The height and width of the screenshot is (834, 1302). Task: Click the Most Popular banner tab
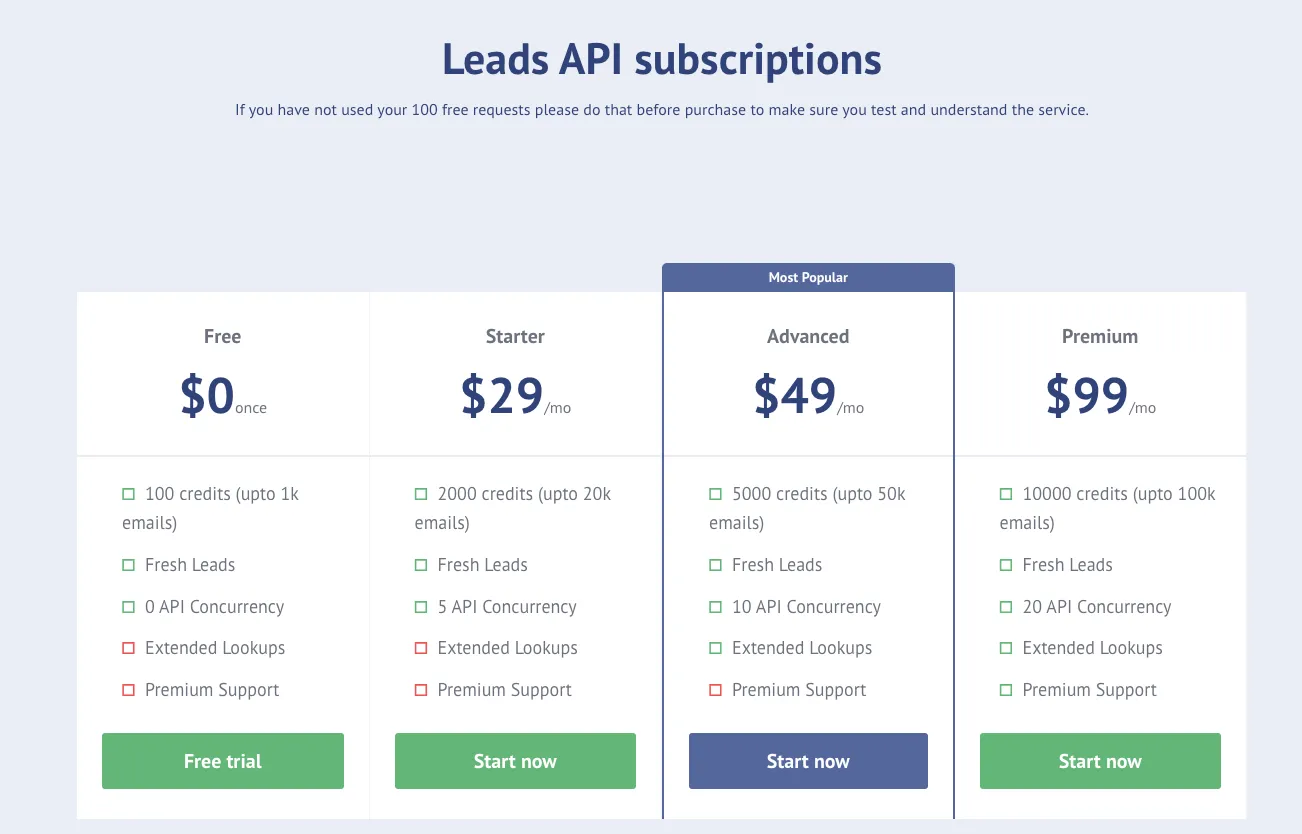(x=808, y=277)
